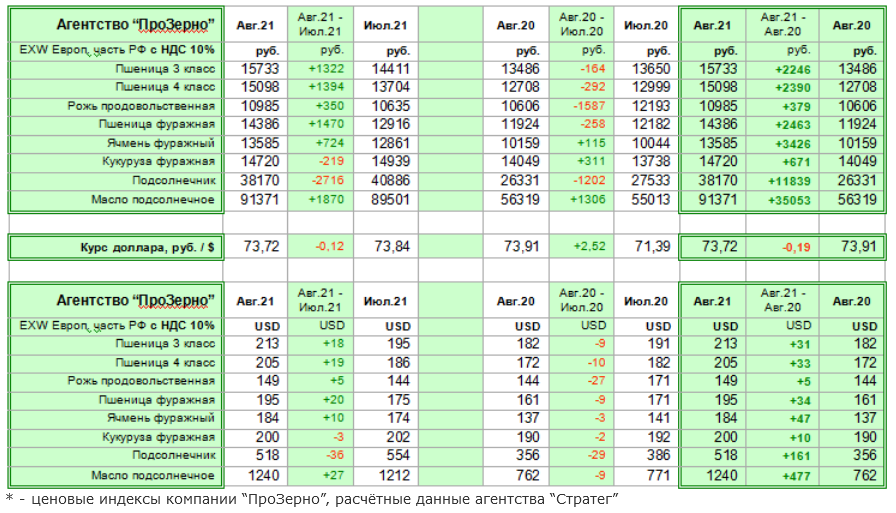Click the +2390 yearly change value
Image resolution: width=896 pixels, height=513 pixels.
click(793, 88)
